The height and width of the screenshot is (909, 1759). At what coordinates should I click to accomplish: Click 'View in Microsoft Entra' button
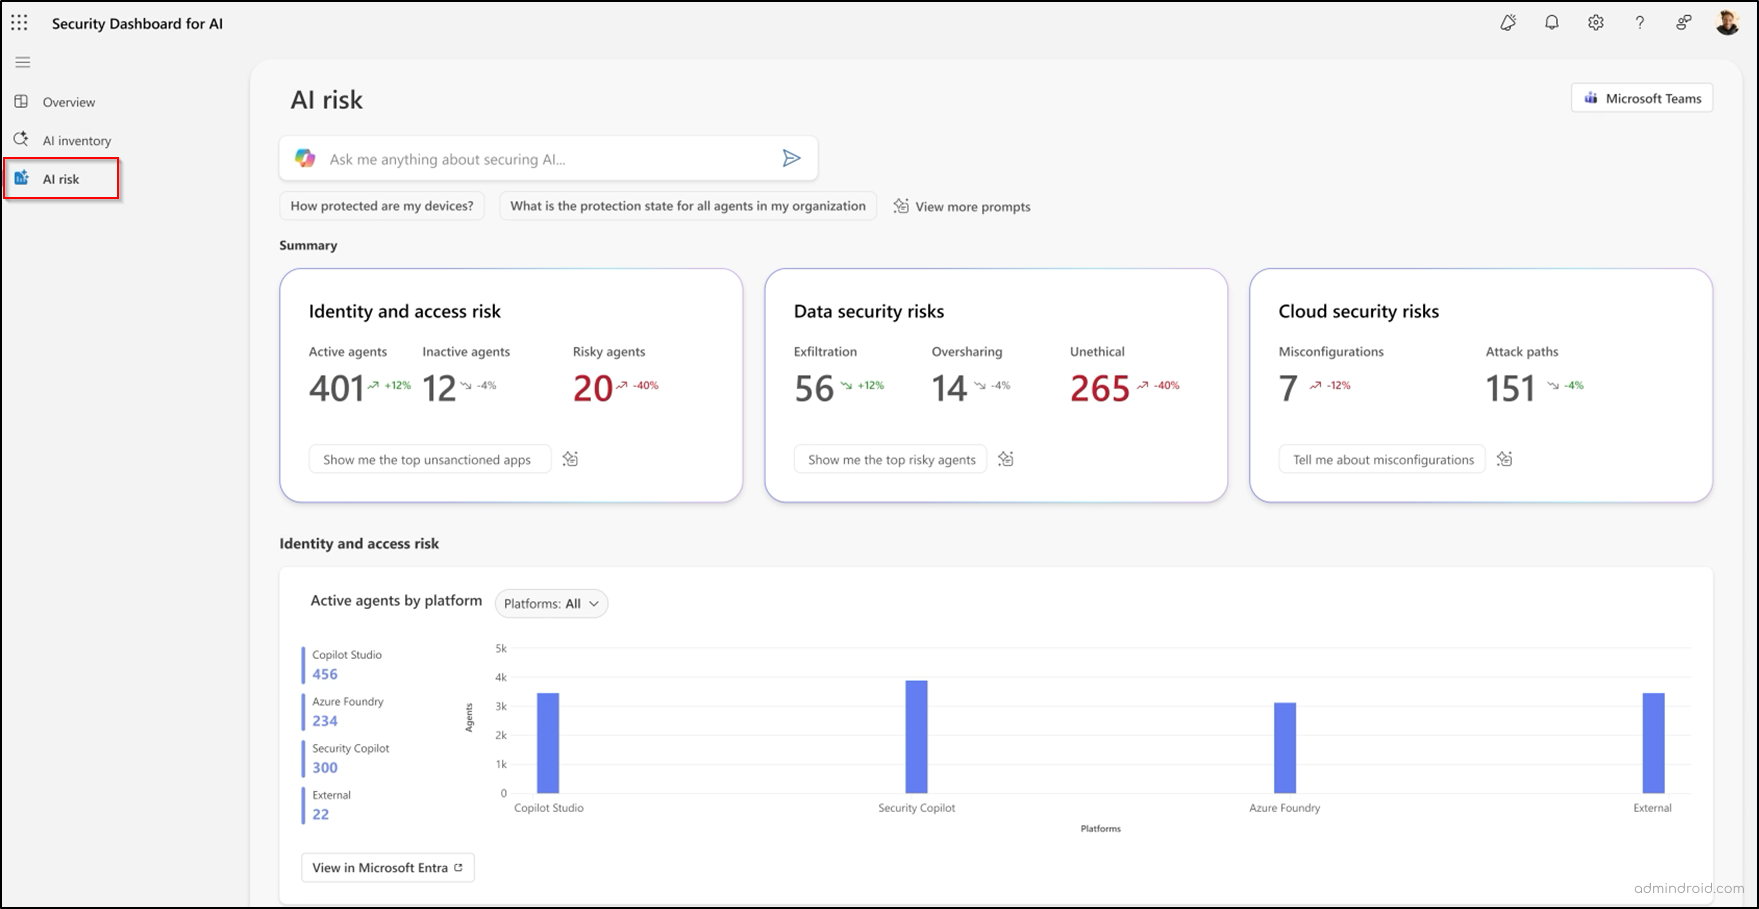[387, 867]
